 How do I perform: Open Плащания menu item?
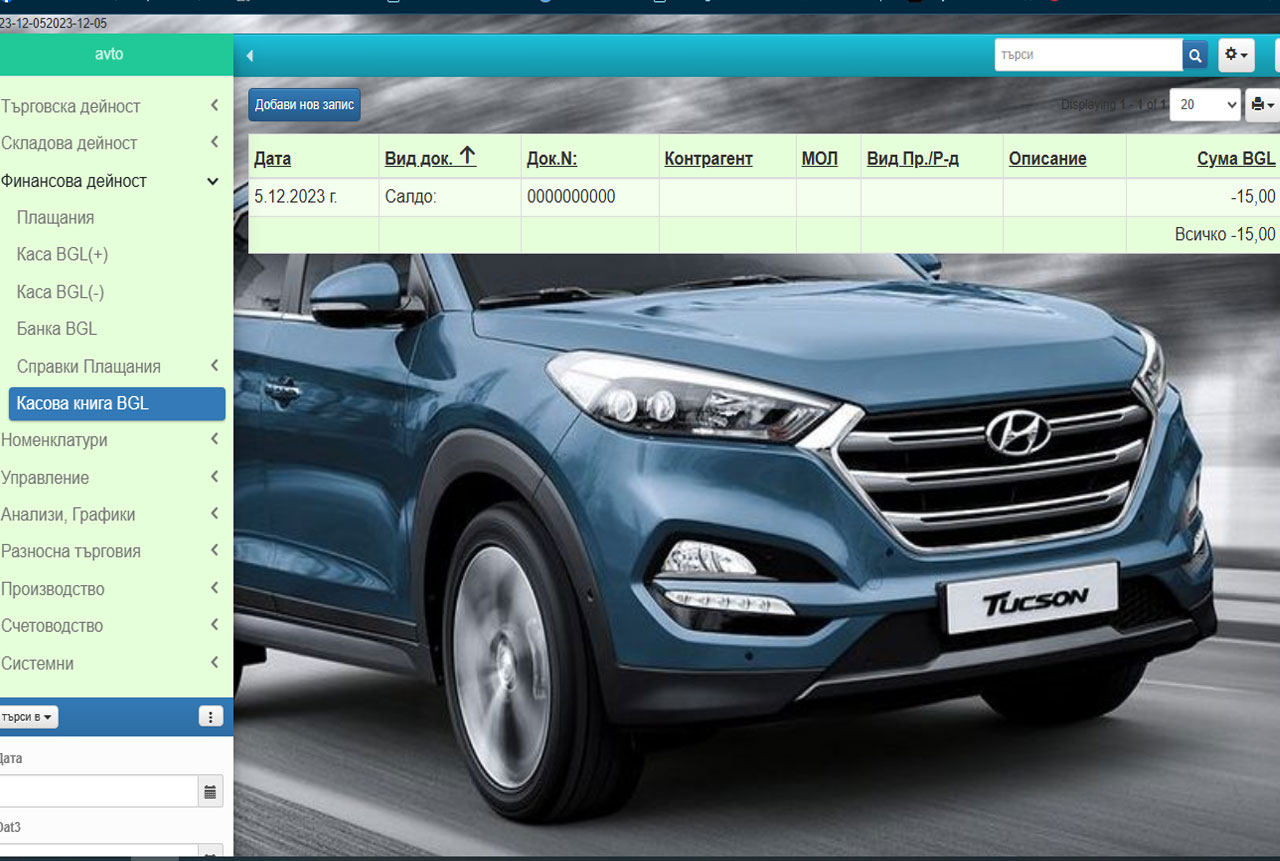pos(55,218)
